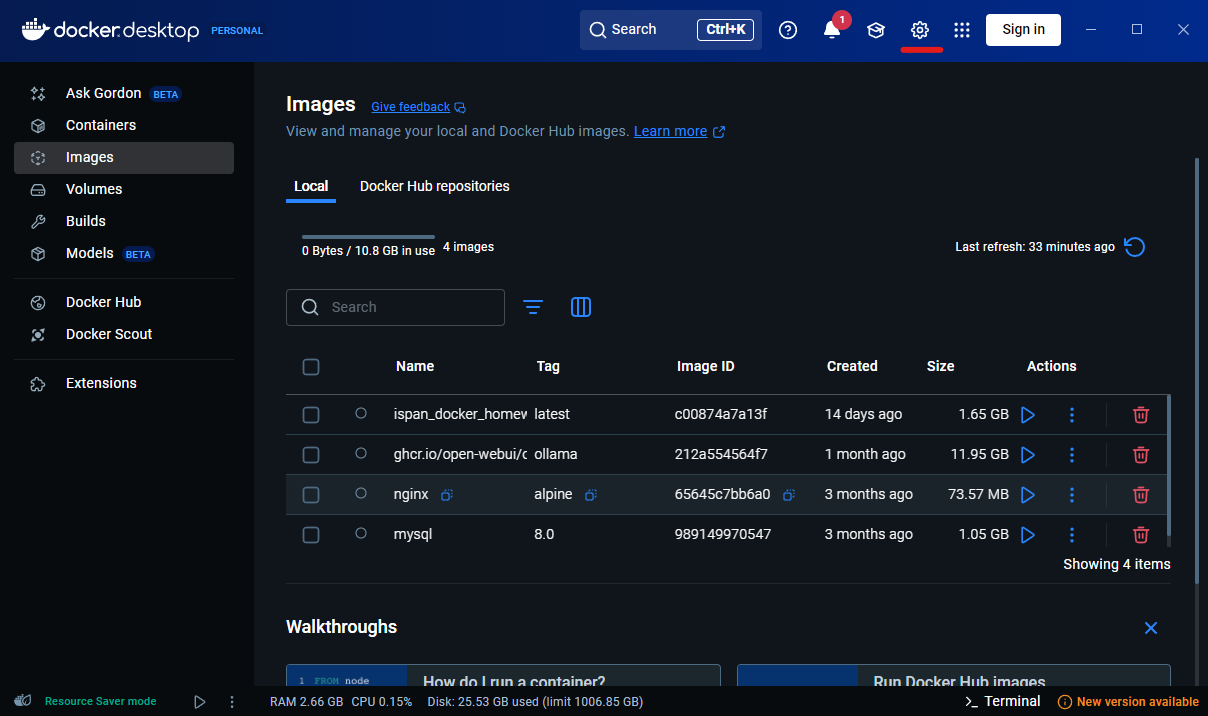Click the Docker whale status icon
This screenshot has height=716, width=1208.
[x=23, y=701]
